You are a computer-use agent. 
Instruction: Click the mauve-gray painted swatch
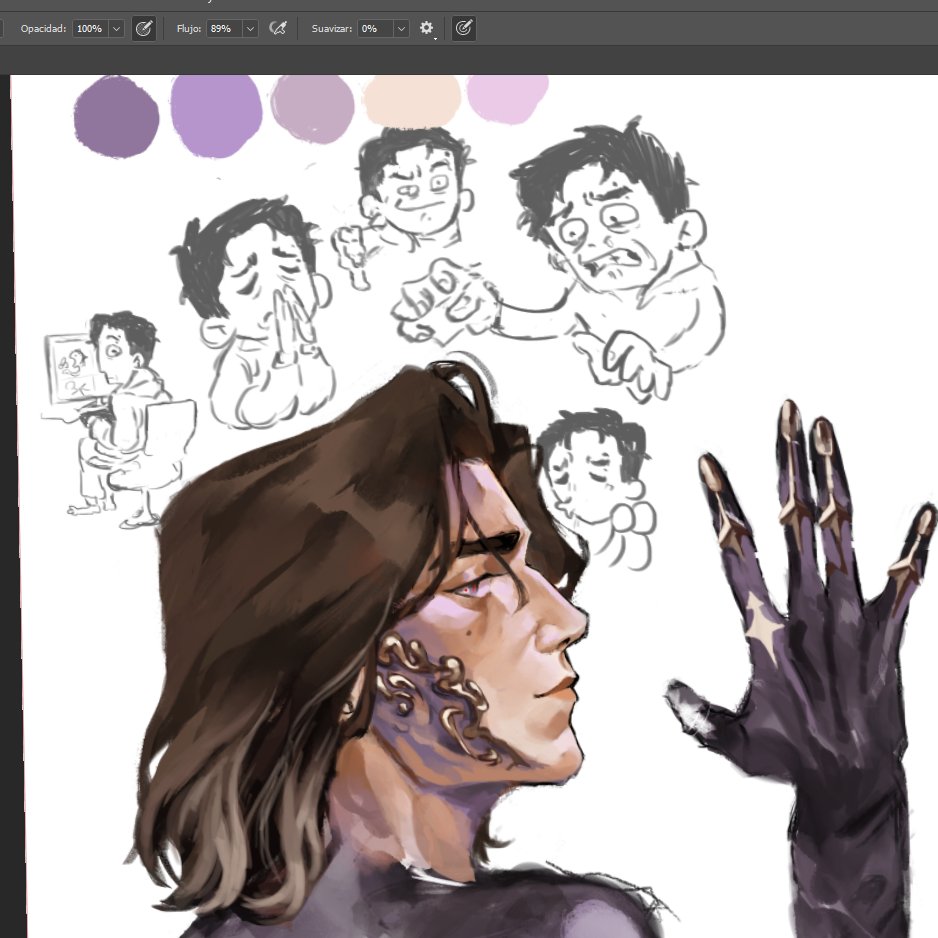click(x=312, y=109)
